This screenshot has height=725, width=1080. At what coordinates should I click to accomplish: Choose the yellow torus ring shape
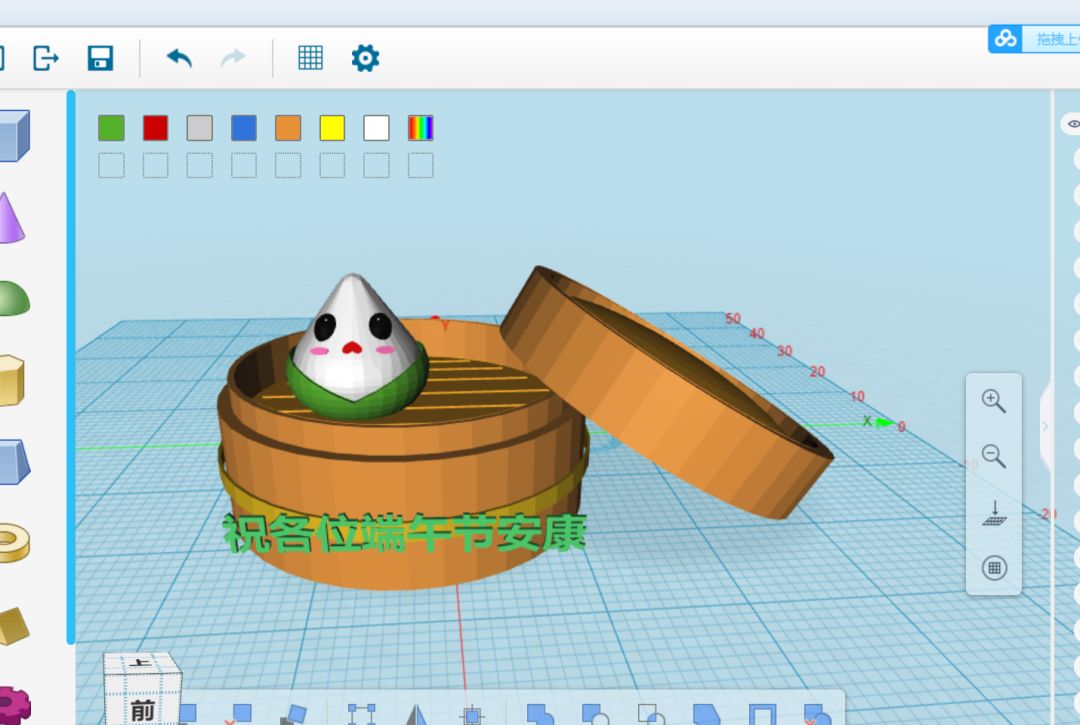point(14,544)
